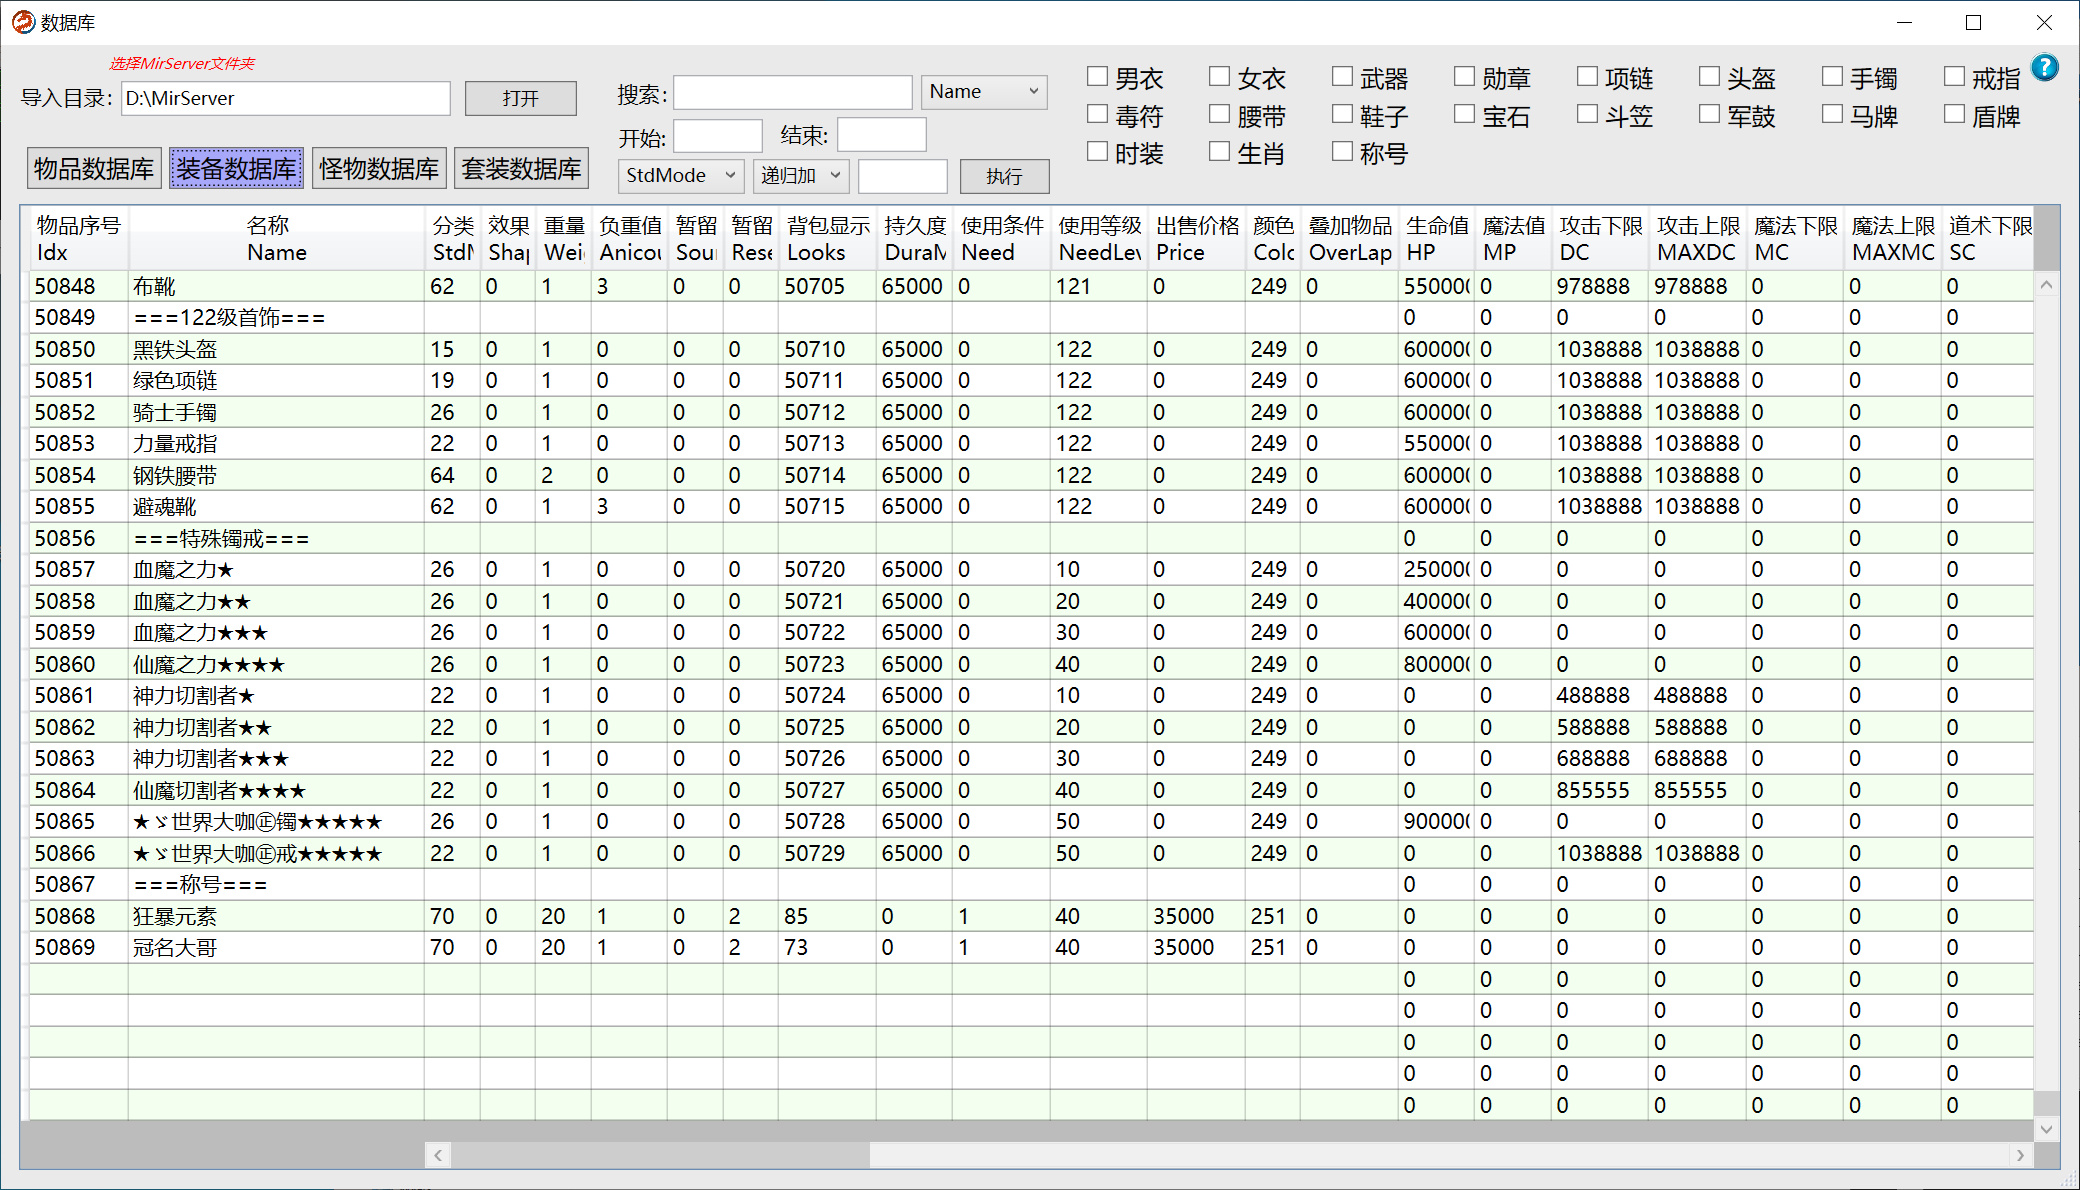The height and width of the screenshot is (1190, 2080).
Task: Select the row 黑铁头盔
Action: click(x=1030, y=349)
